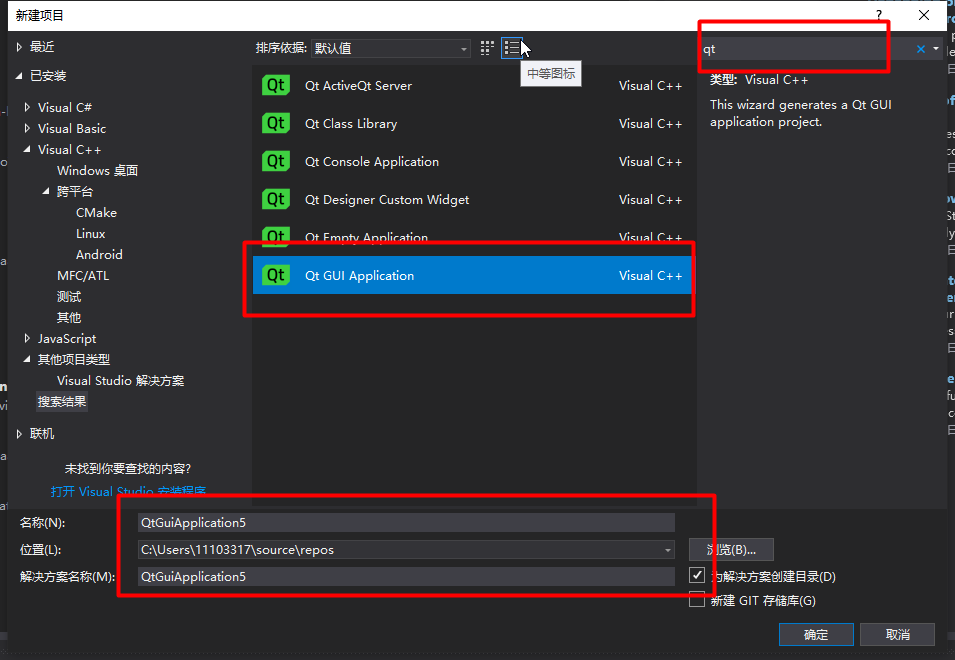Viewport: 955px width, 660px height.
Task: Select the Qt ActiveQt Server template
Action: pos(359,85)
